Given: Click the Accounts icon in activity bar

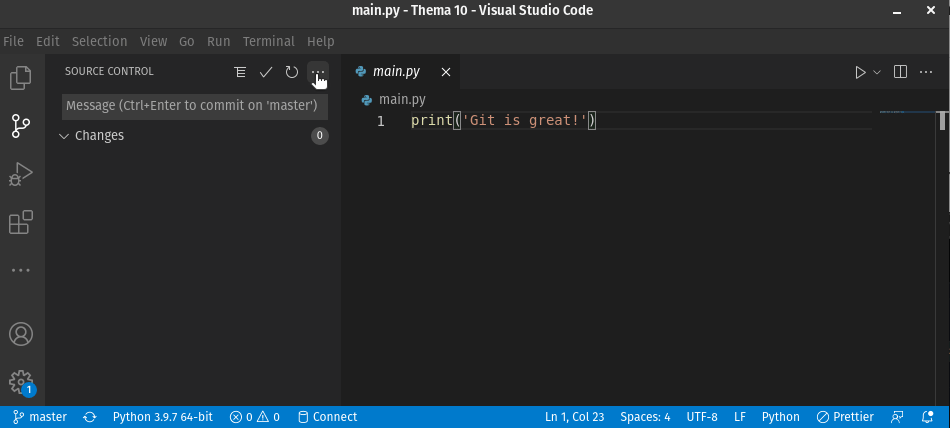Looking at the screenshot, I should click(x=20, y=334).
